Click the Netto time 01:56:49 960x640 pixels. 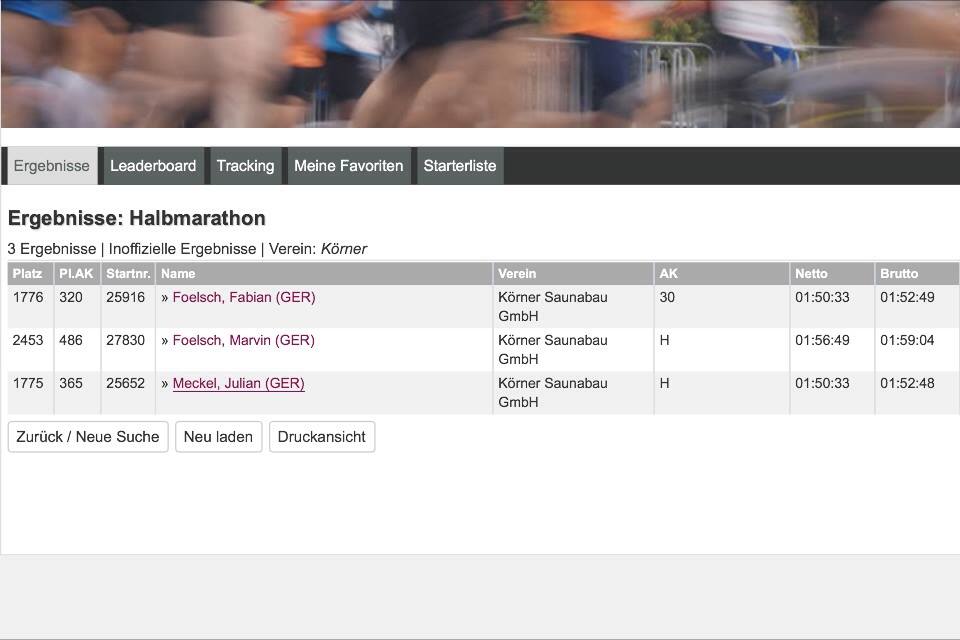822,340
